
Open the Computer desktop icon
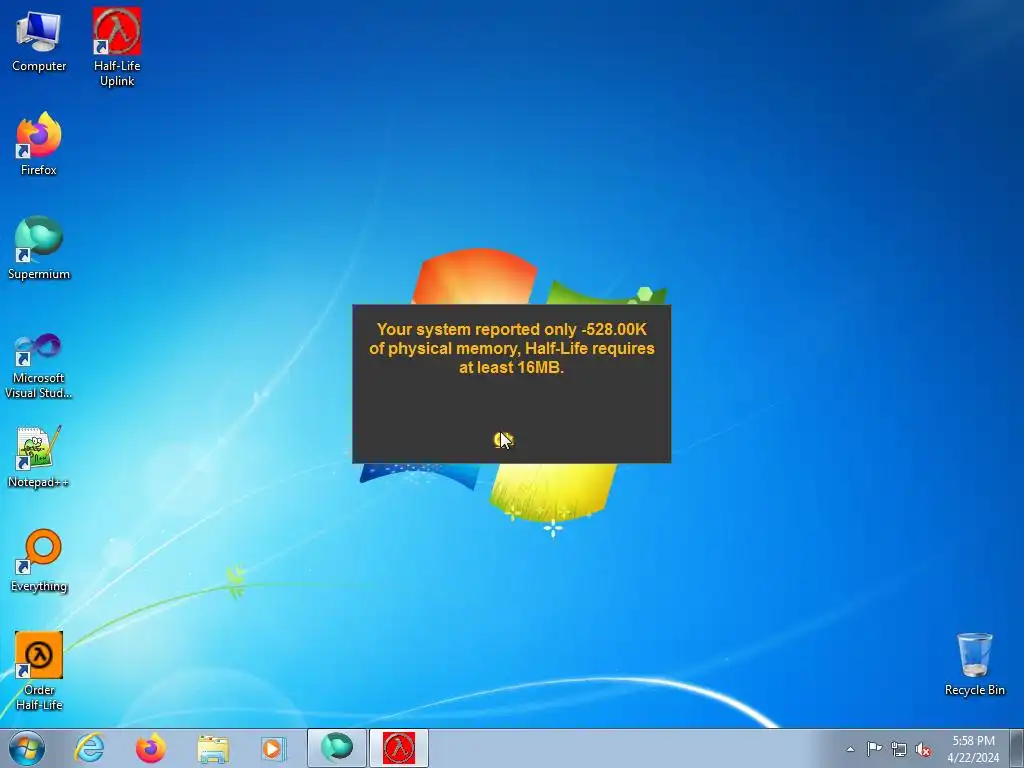pyautogui.click(x=39, y=41)
